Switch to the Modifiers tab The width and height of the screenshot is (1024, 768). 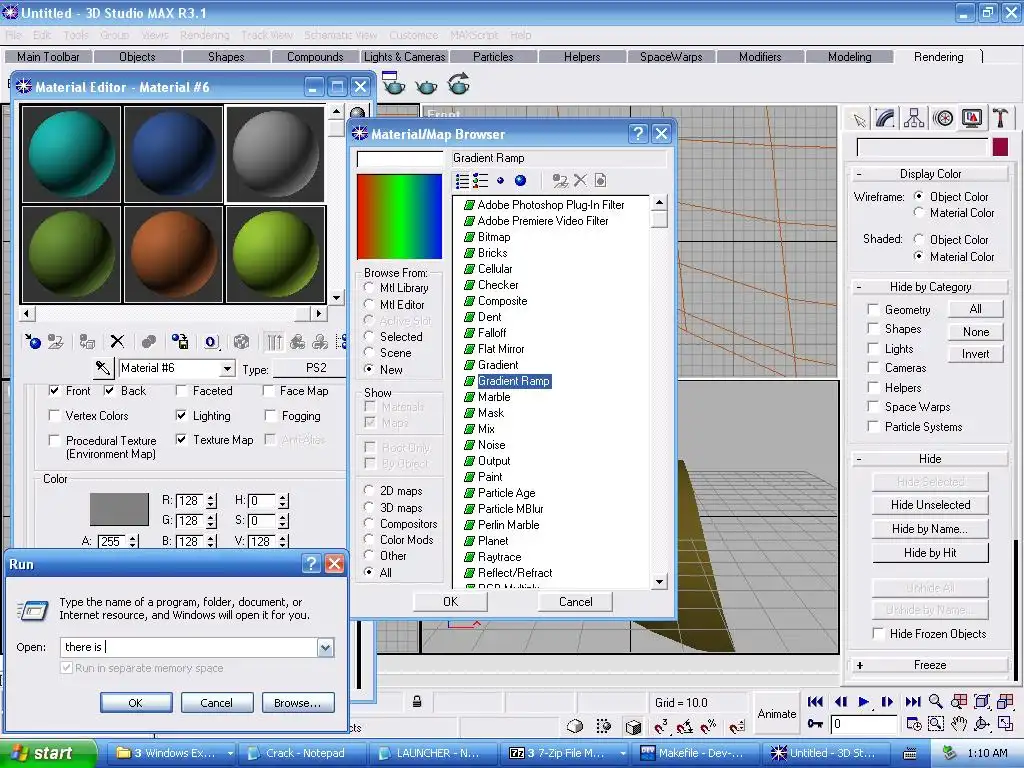pos(760,57)
